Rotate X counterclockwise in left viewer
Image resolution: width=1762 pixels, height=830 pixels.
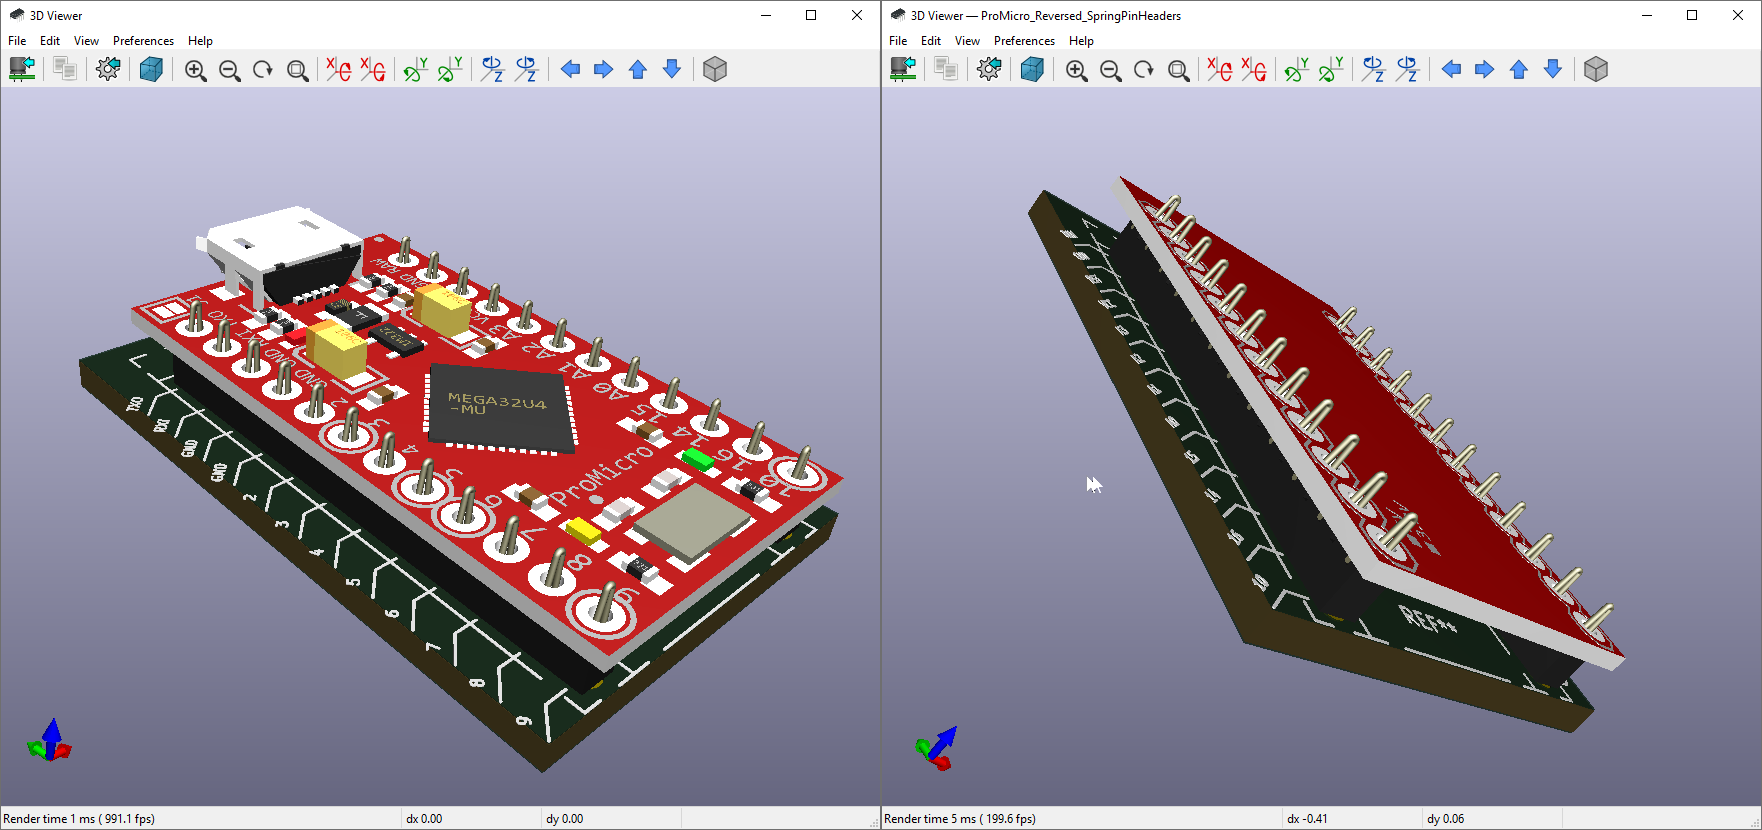(372, 69)
